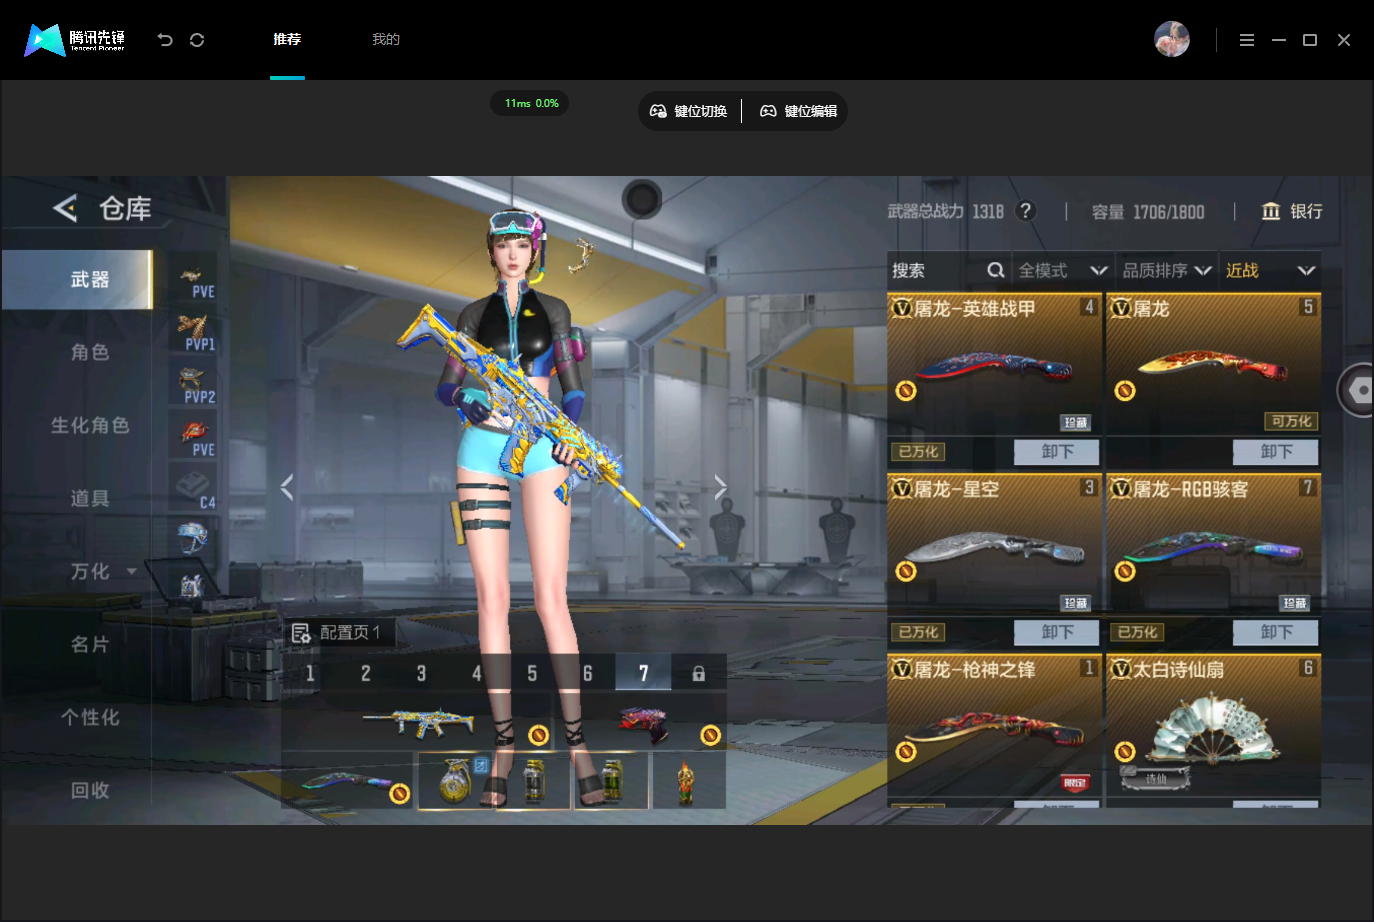Select config slot number 3

pos(421,674)
